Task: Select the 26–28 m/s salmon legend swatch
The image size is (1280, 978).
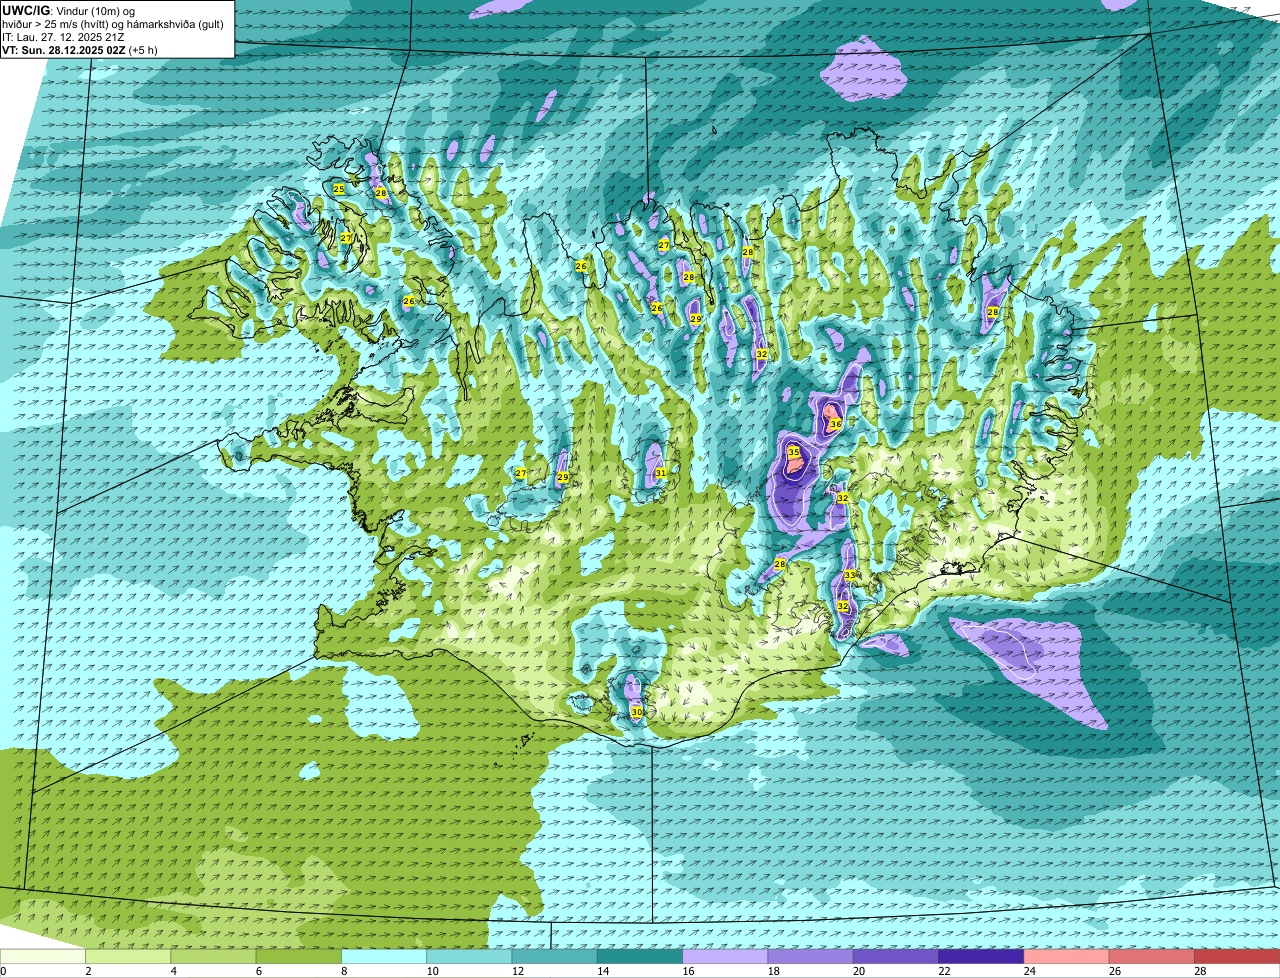Action: (x=1152, y=956)
